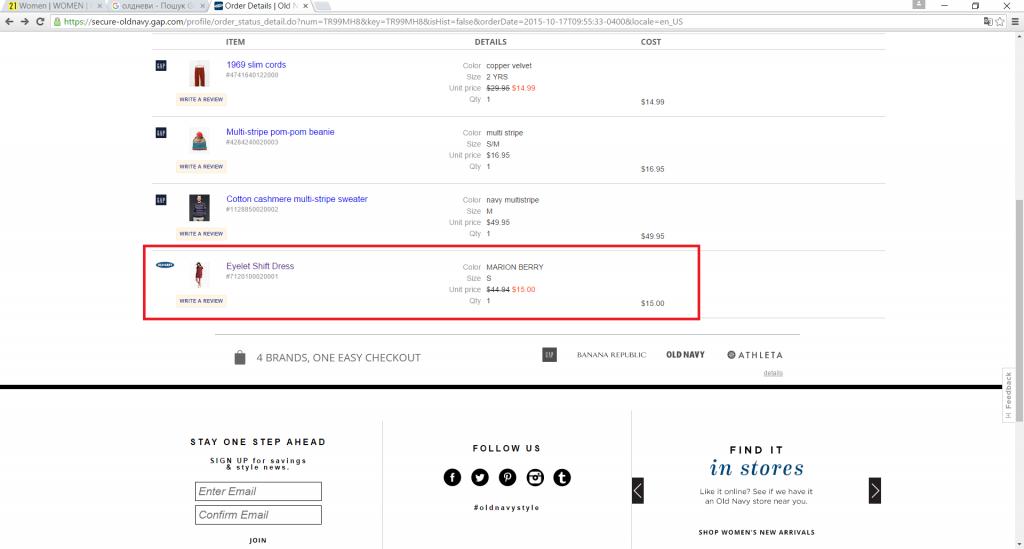The image size is (1024, 549).
Task: Open the details link under brand logos
Action: click(773, 373)
